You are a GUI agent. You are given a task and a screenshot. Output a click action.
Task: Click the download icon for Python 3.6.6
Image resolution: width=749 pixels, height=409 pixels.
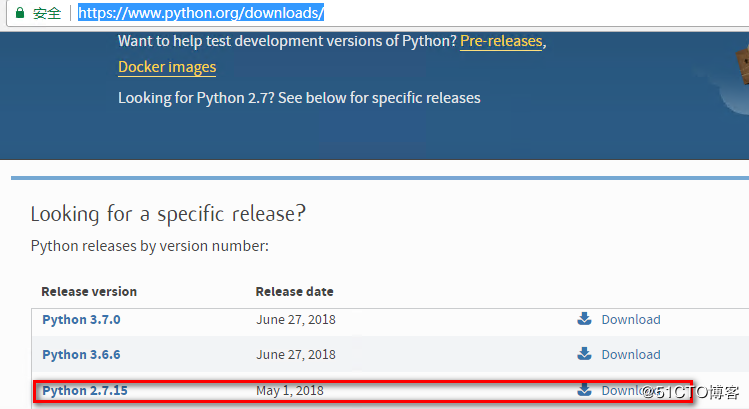(584, 354)
